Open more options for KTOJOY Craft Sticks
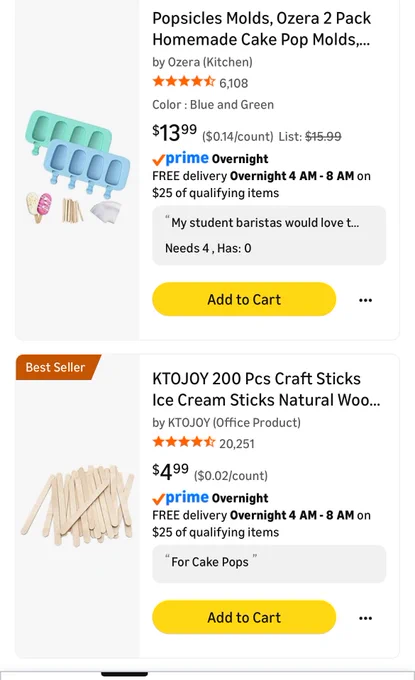 (x=365, y=618)
